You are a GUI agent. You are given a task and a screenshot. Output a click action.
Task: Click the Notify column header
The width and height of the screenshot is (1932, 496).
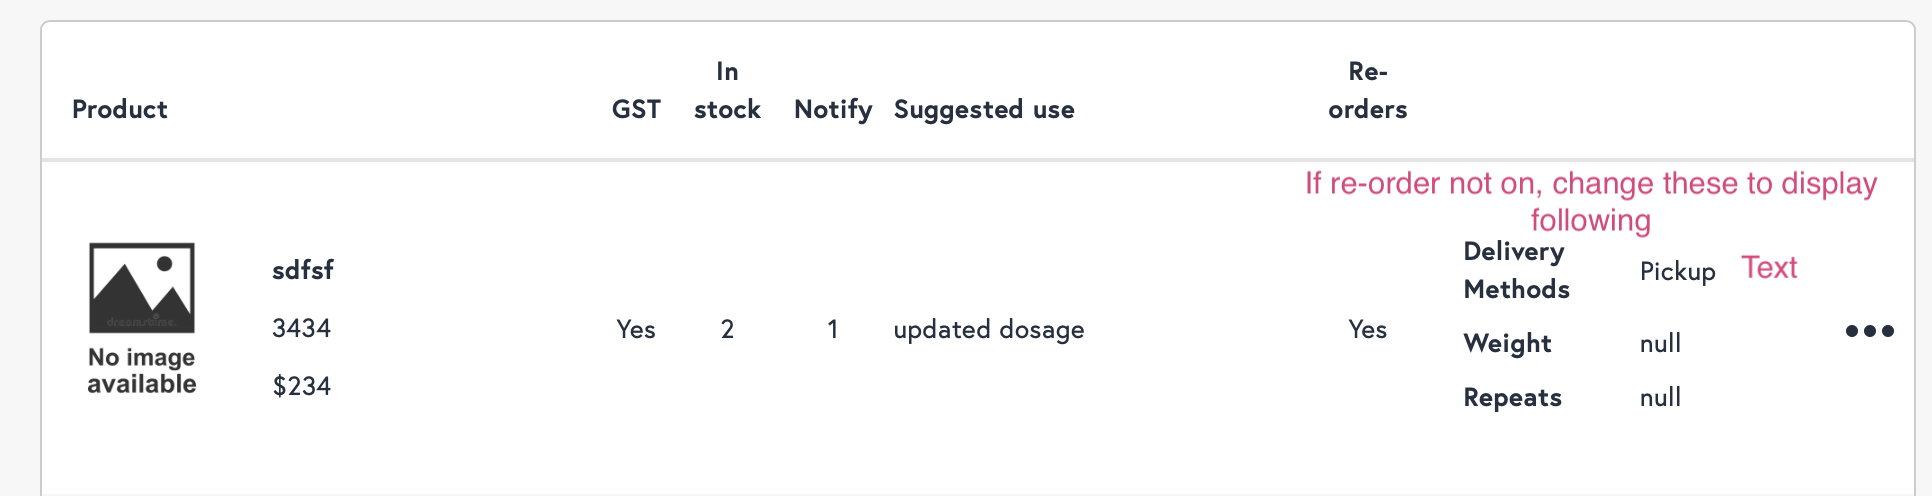point(832,109)
